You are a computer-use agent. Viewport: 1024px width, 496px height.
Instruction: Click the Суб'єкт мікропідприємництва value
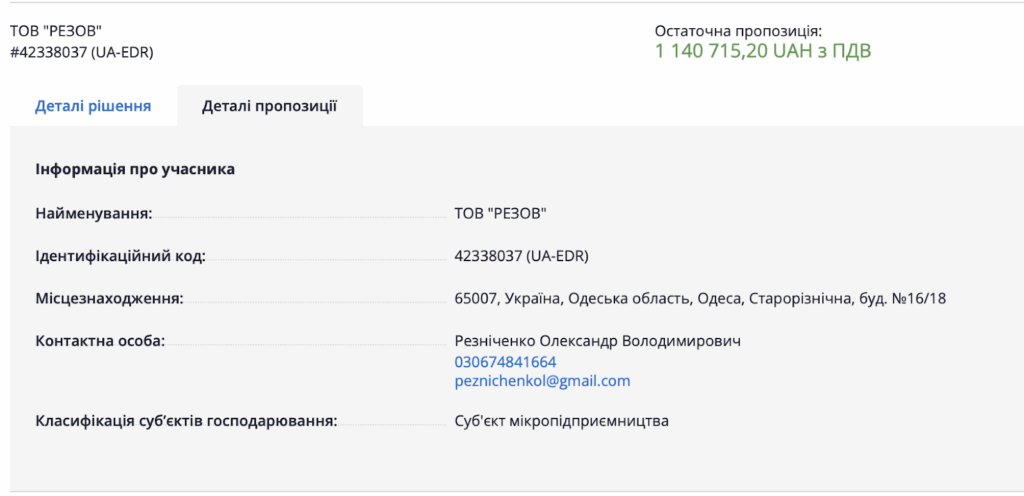click(562, 421)
